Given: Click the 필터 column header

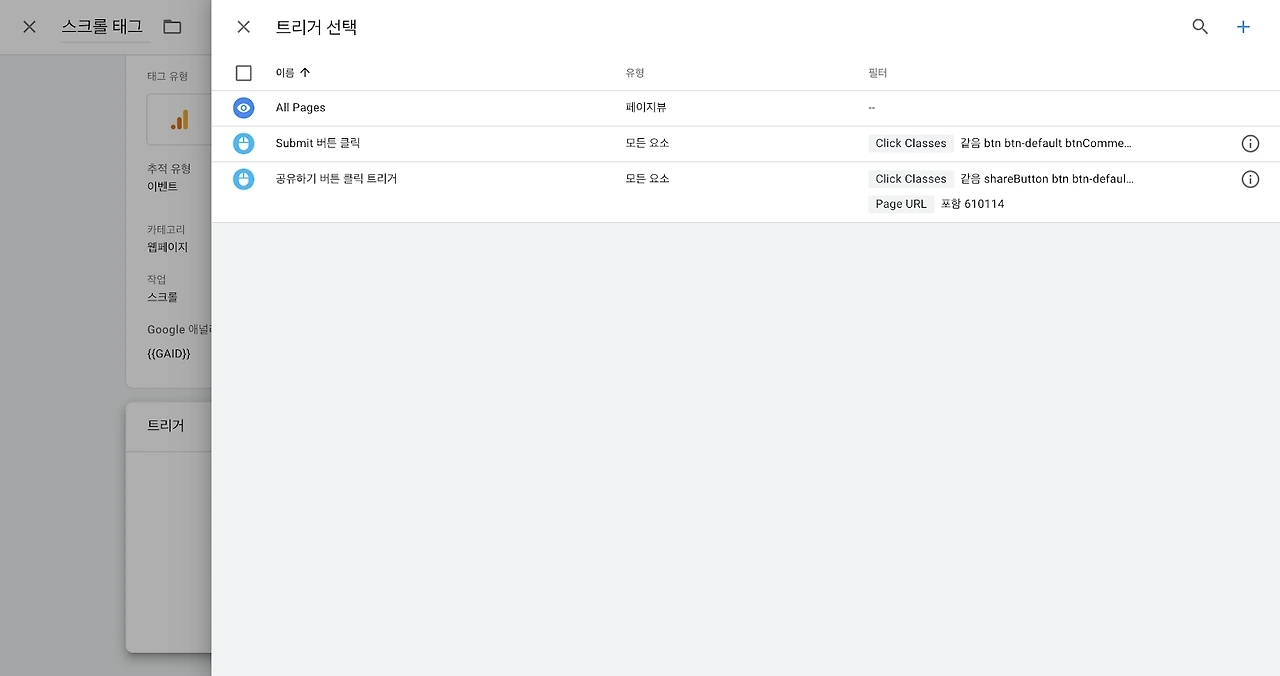Looking at the screenshot, I should [878, 73].
